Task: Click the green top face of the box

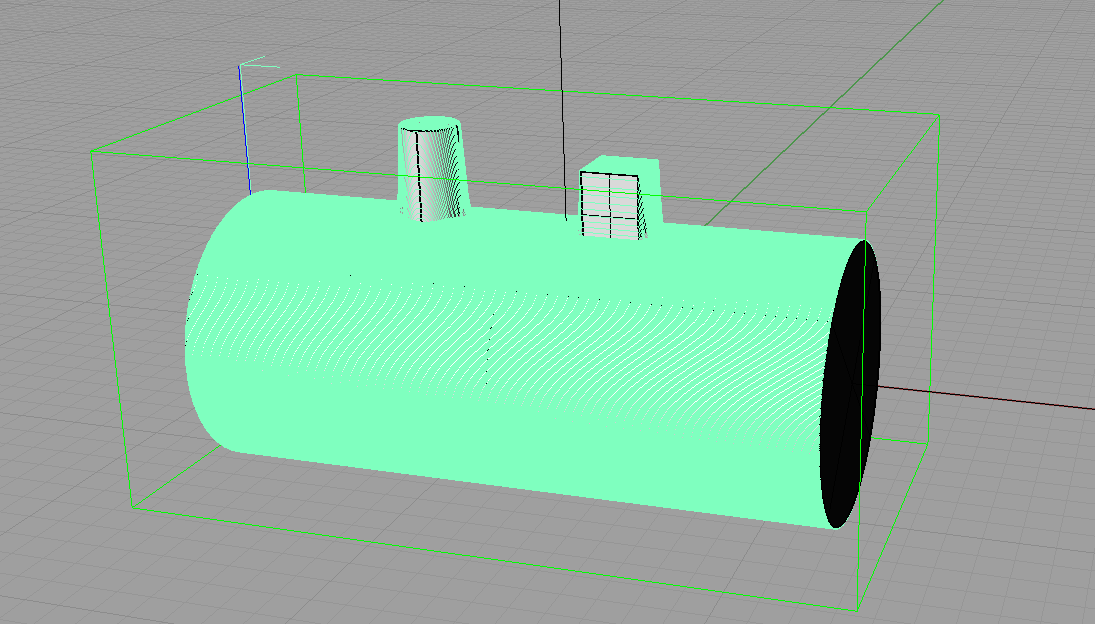Action: point(622,165)
